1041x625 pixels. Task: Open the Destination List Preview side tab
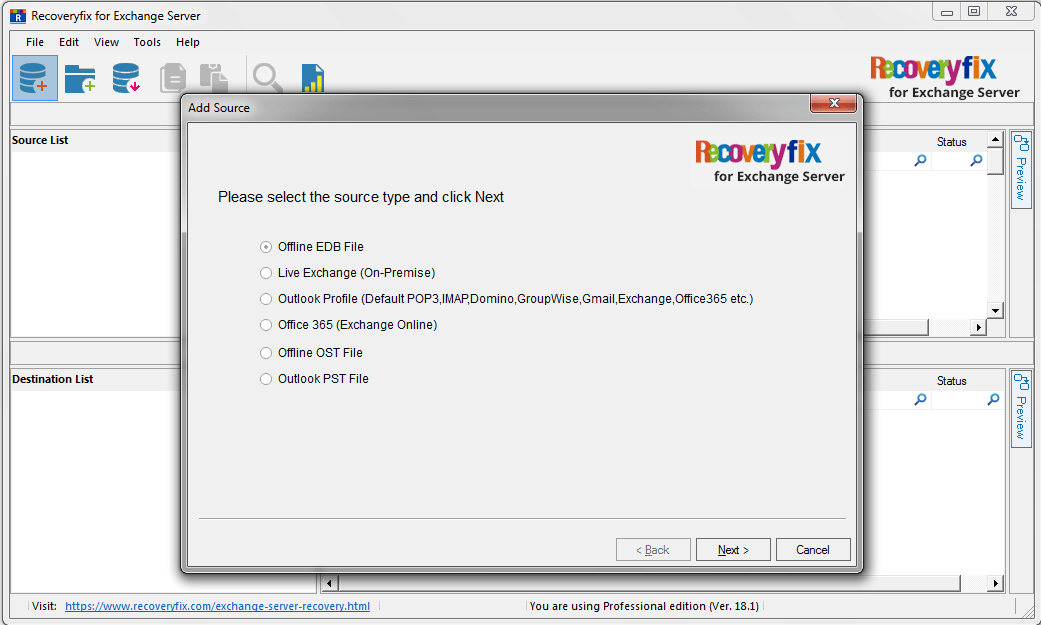pos(1021,409)
